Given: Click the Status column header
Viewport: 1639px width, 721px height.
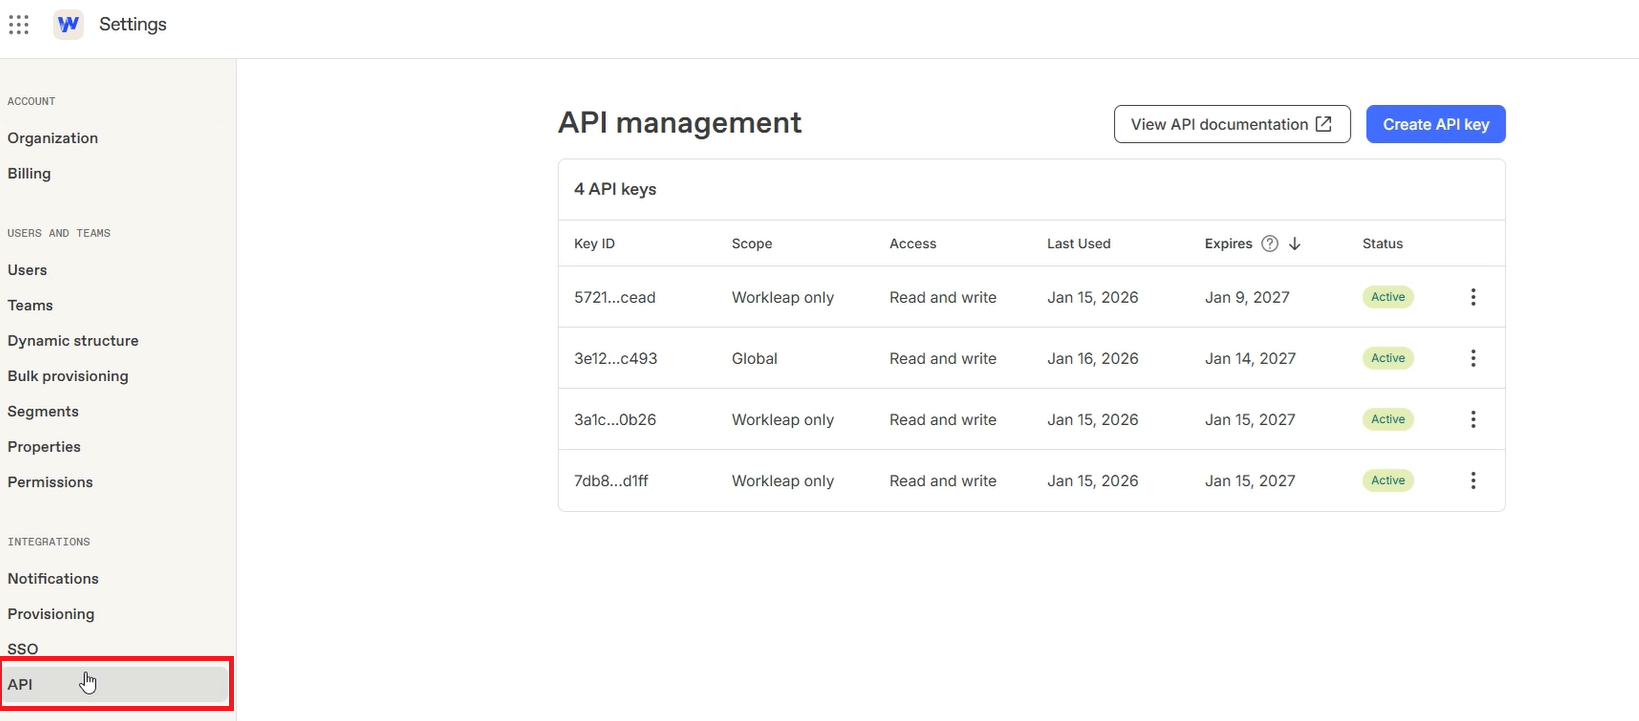Looking at the screenshot, I should pyautogui.click(x=1382, y=243).
